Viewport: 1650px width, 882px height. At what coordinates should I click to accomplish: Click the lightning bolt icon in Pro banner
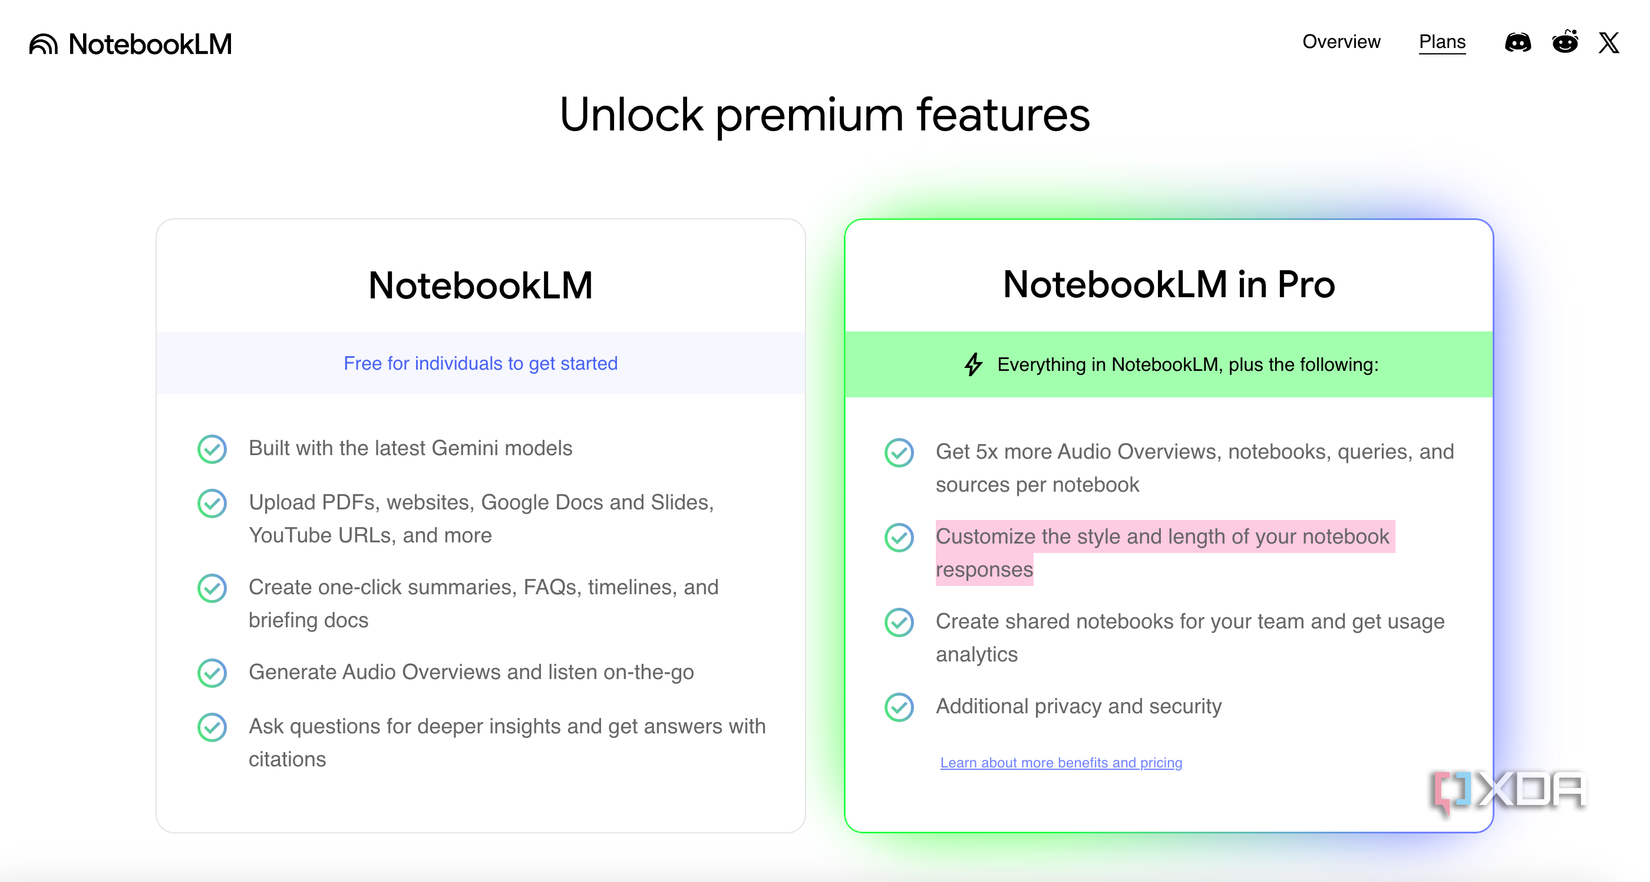(x=973, y=365)
